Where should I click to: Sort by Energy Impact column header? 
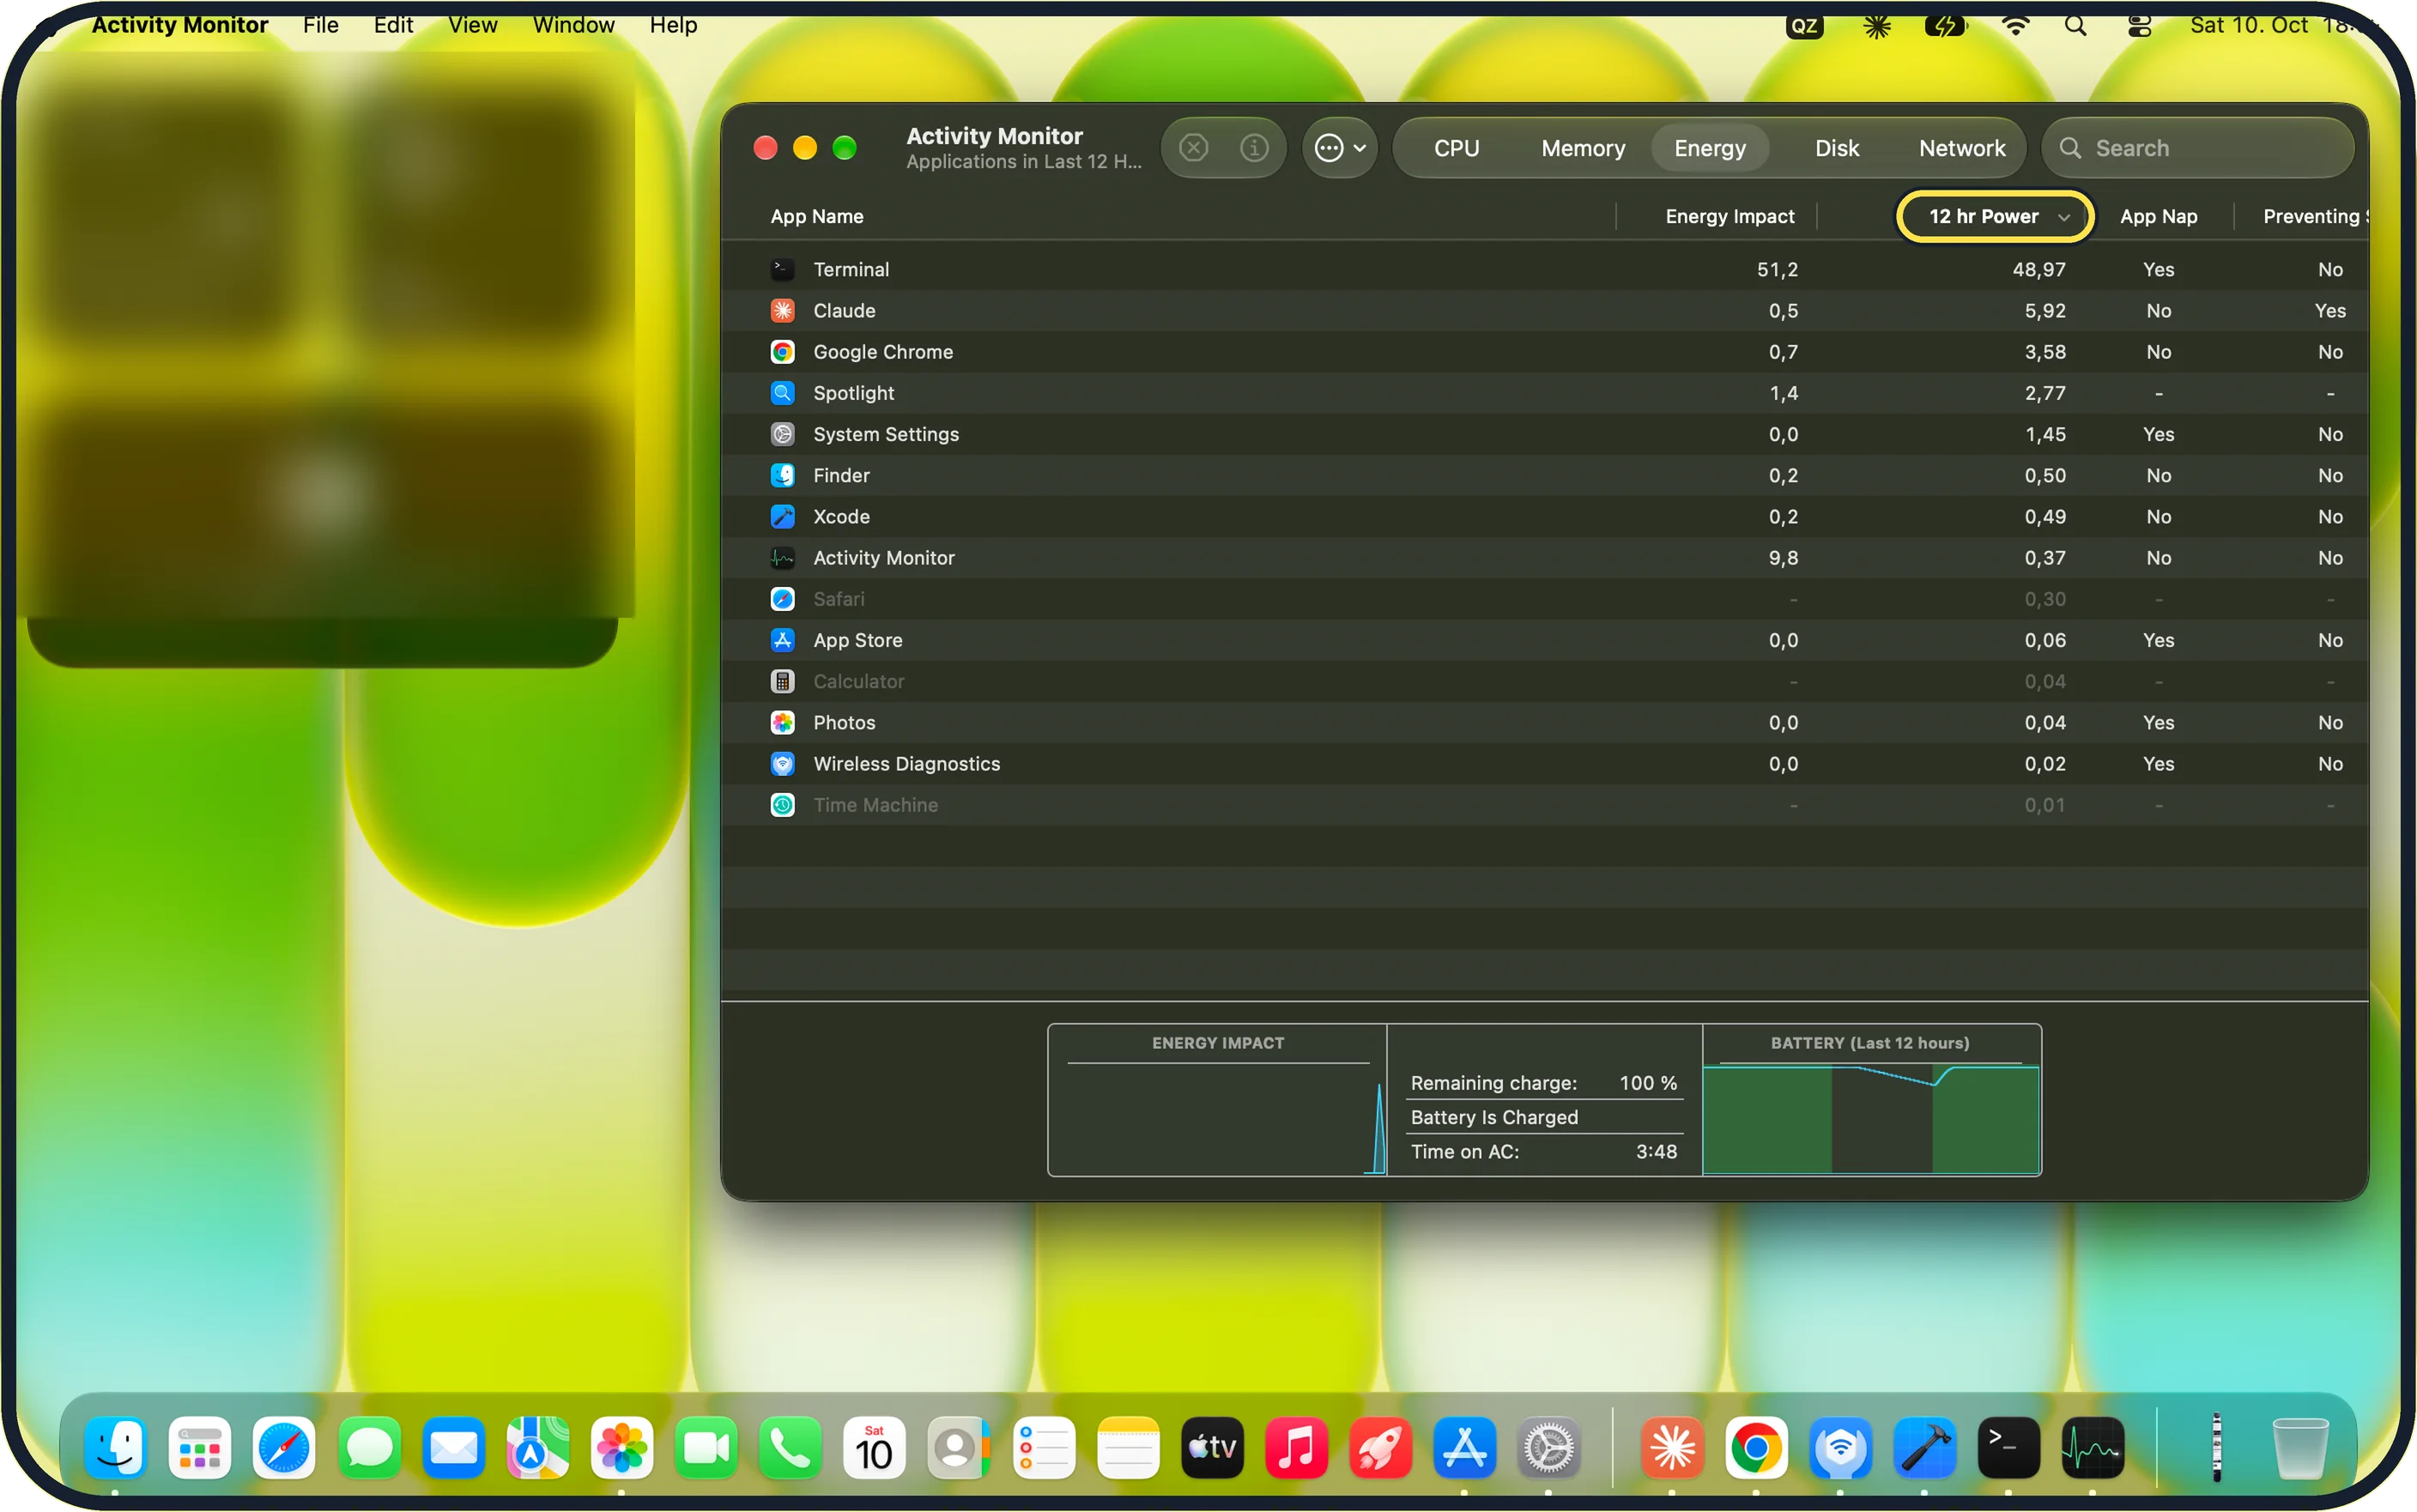[x=1729, y=216]
